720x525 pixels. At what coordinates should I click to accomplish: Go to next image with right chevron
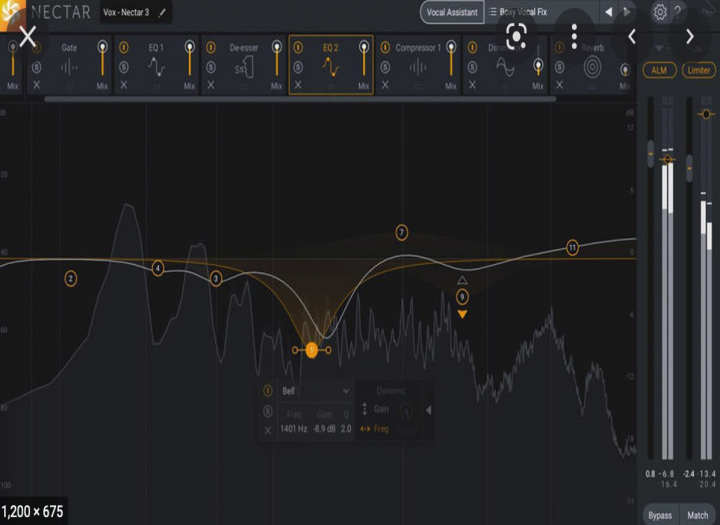[690, 36]
